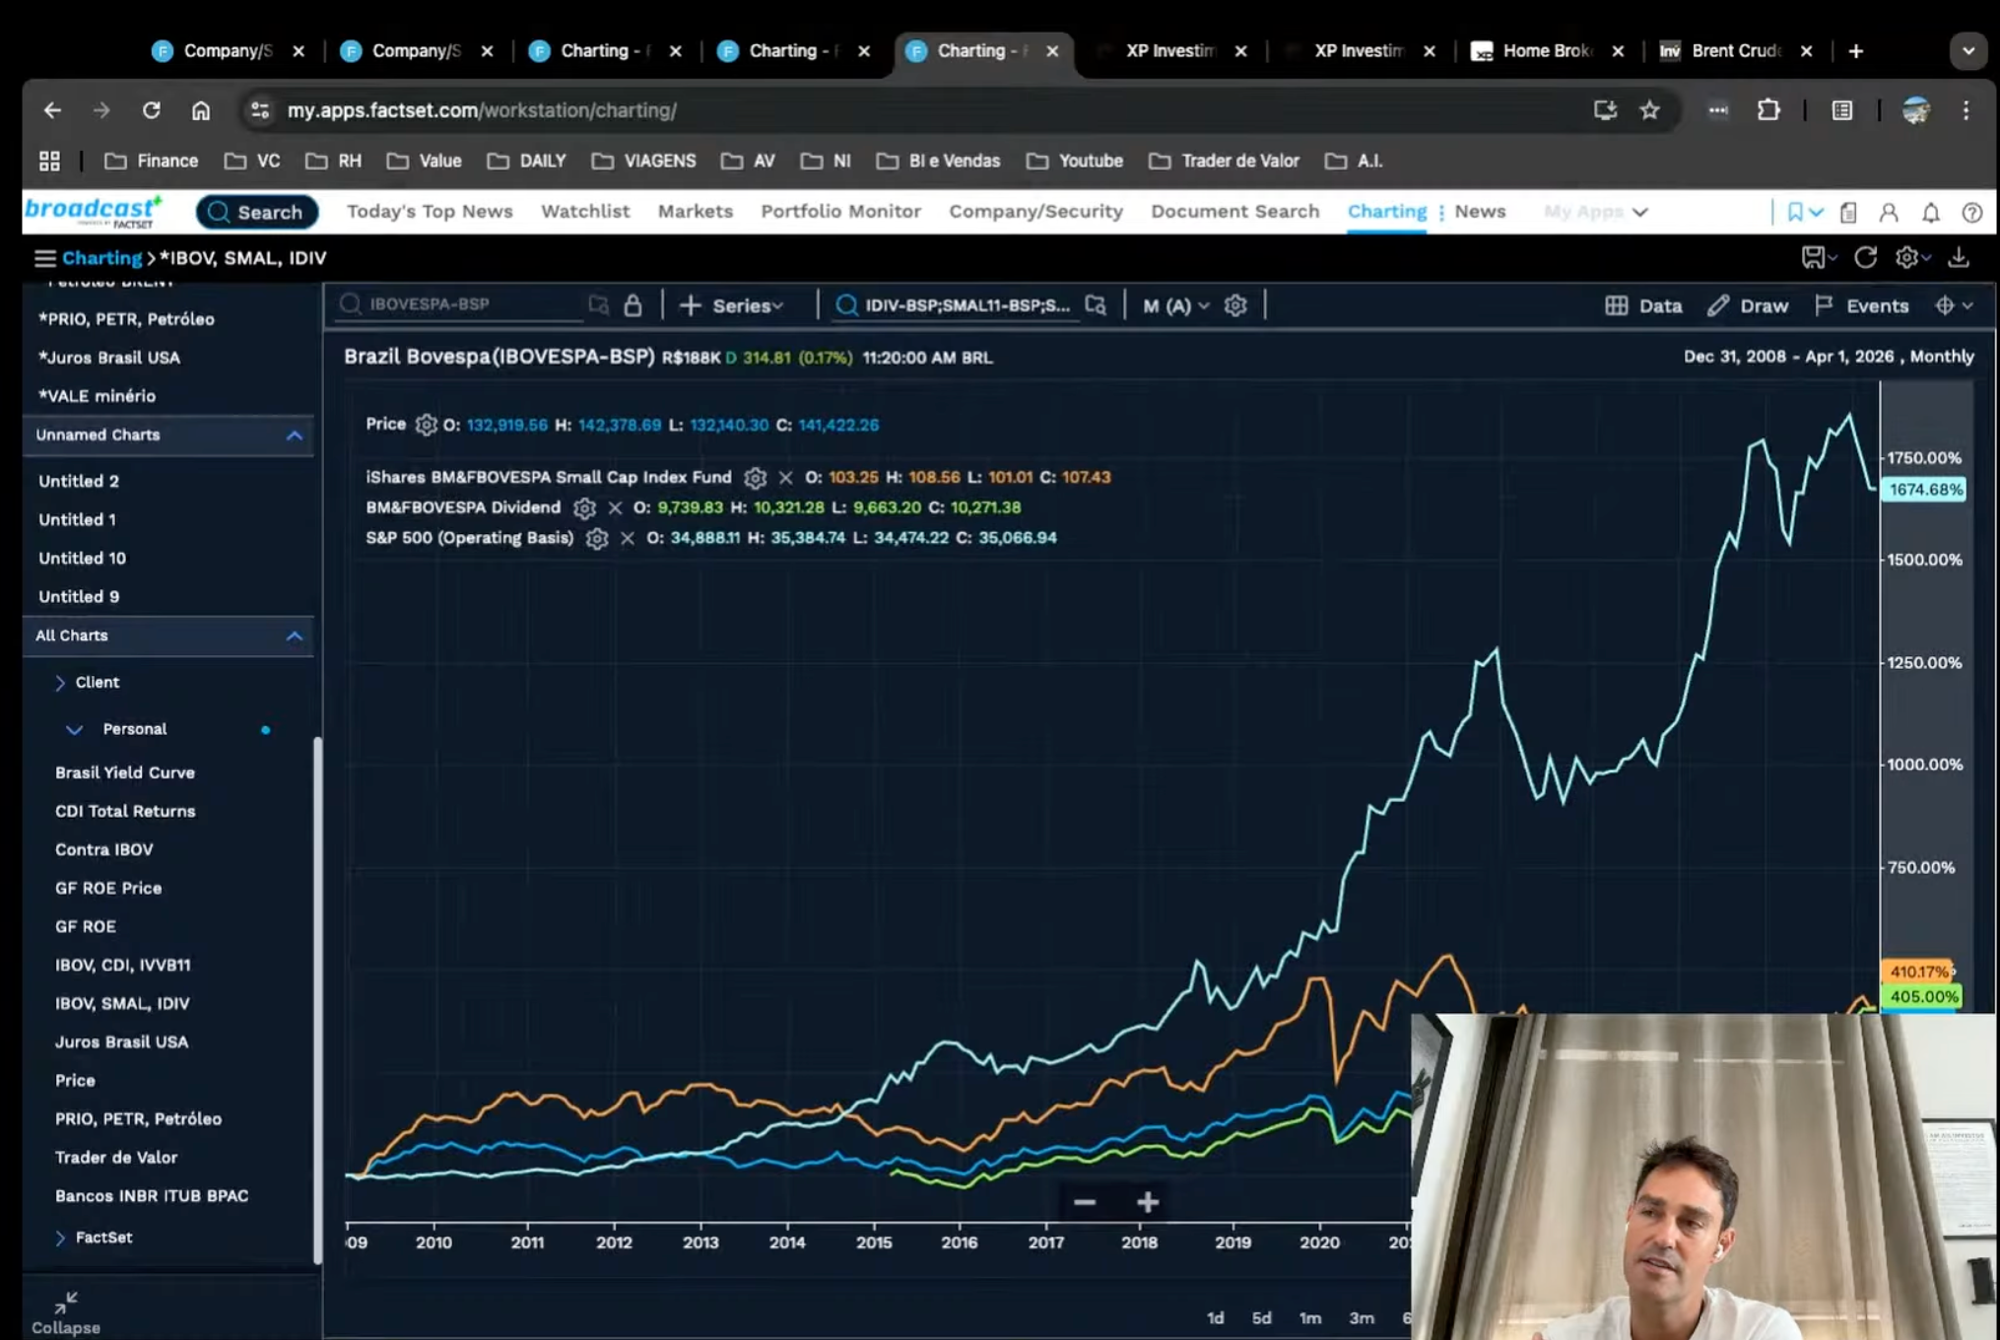Click the lookup icon after IDIV-BSP series field
2000x1340 pixels.
tap(1095, 305)
